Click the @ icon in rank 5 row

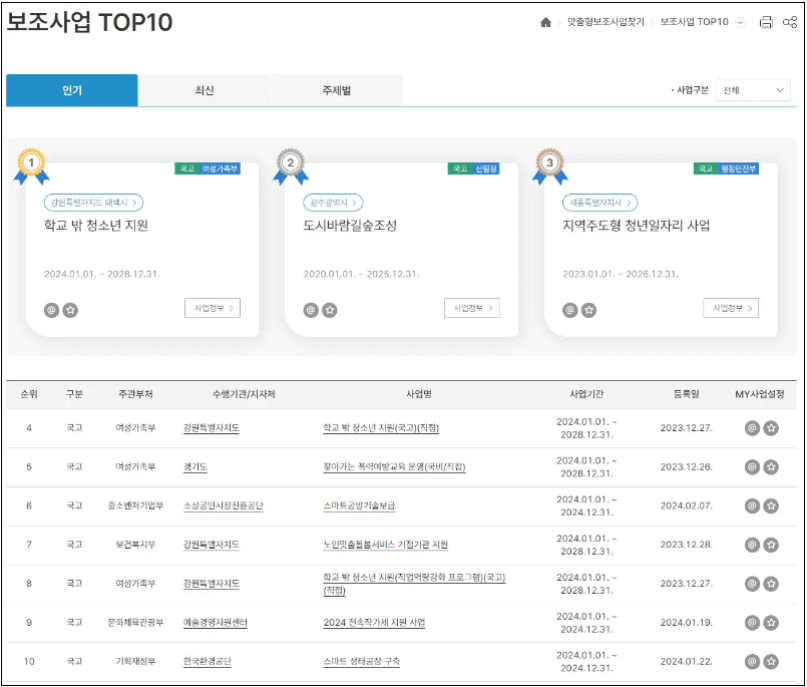click(752, 467)
